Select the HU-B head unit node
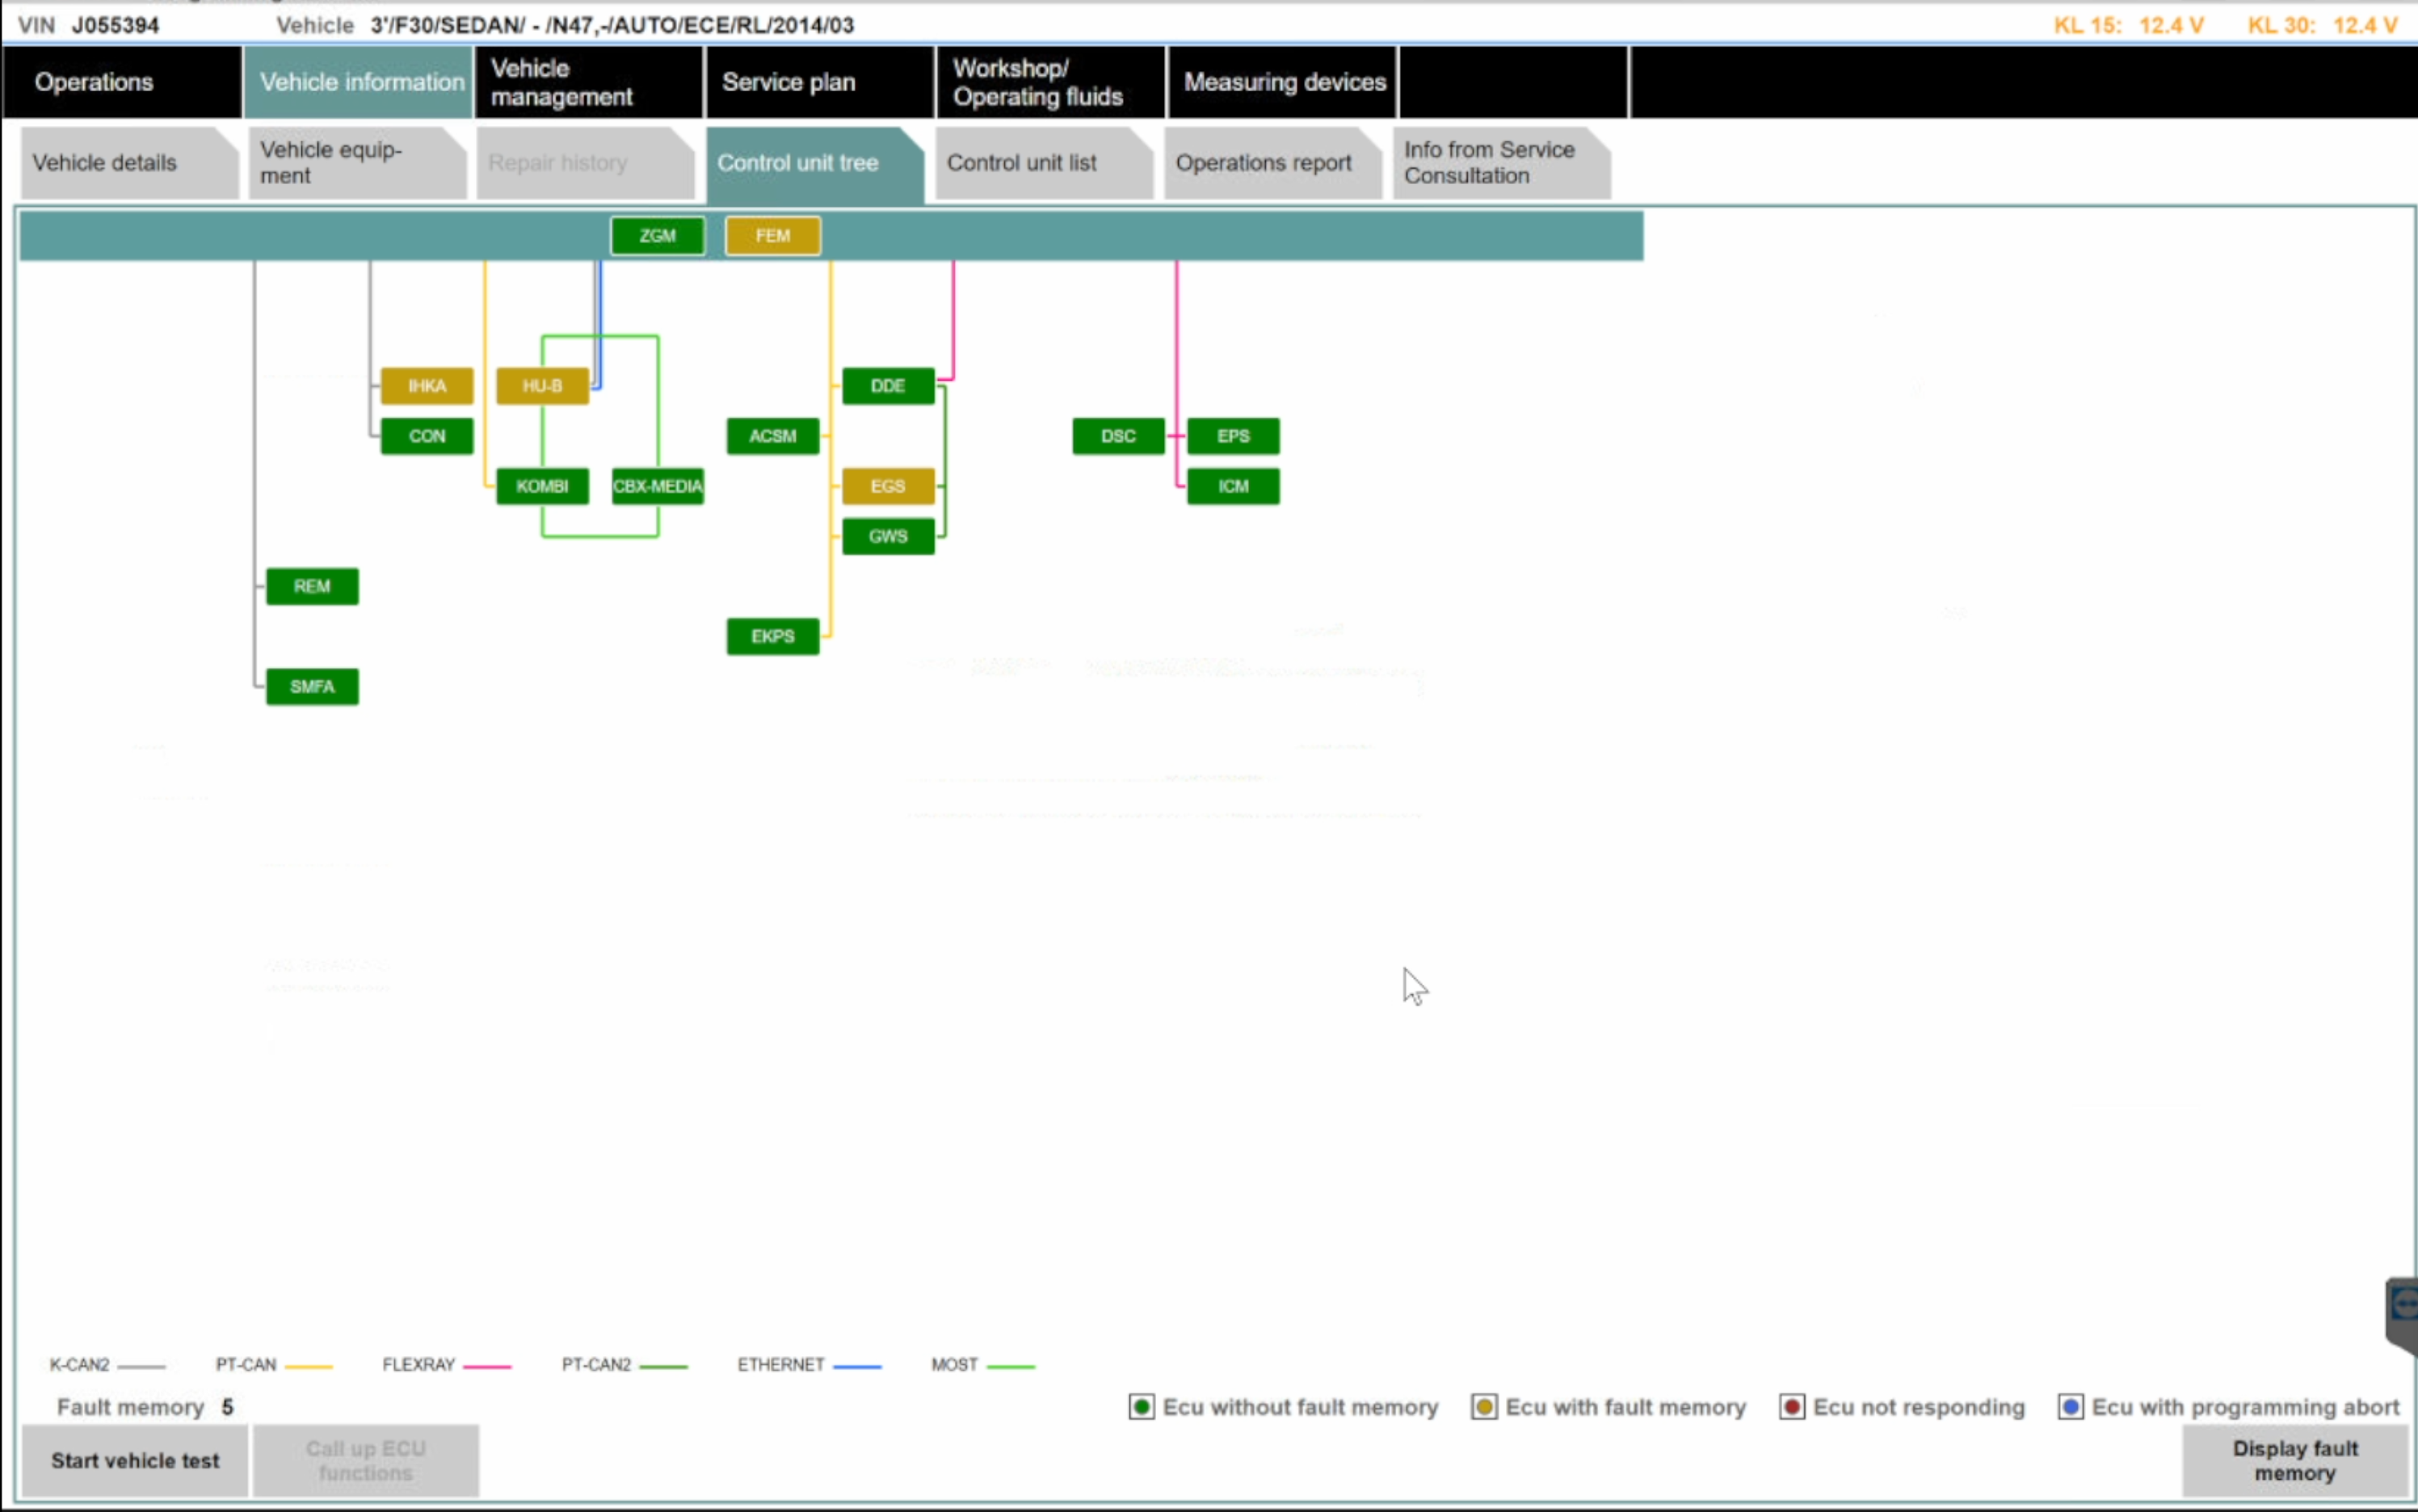 coord(542,386)
